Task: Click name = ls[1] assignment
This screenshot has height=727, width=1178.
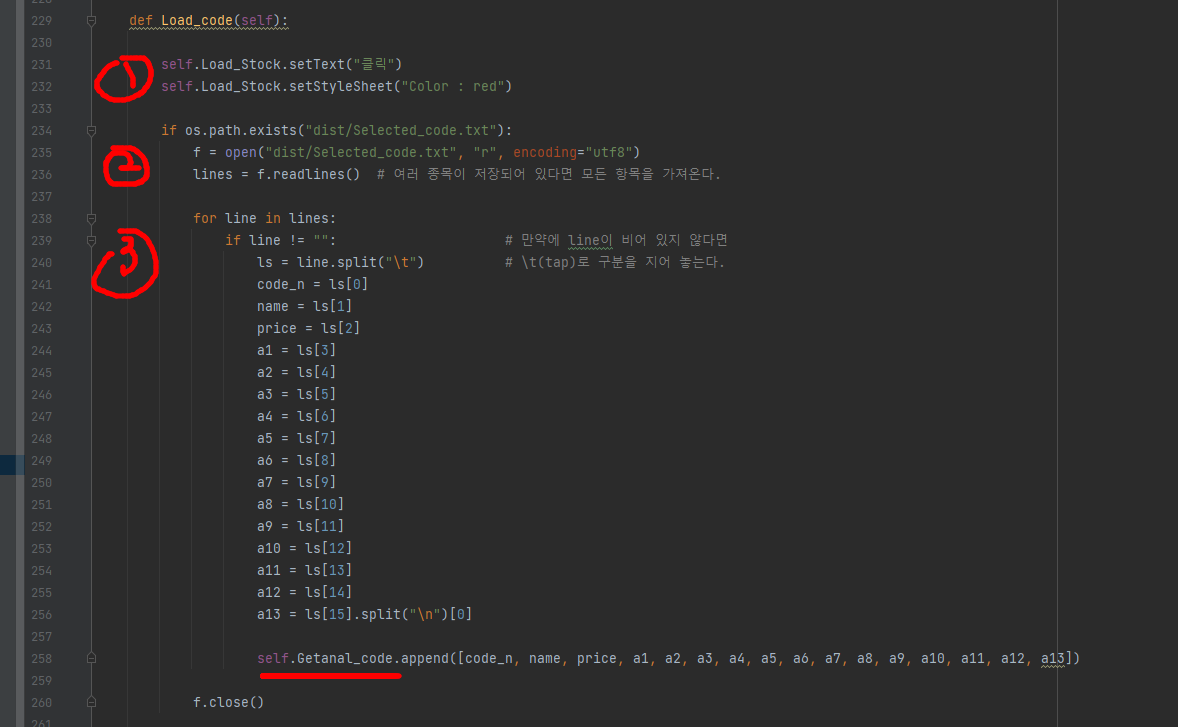Action: [304, 306]
